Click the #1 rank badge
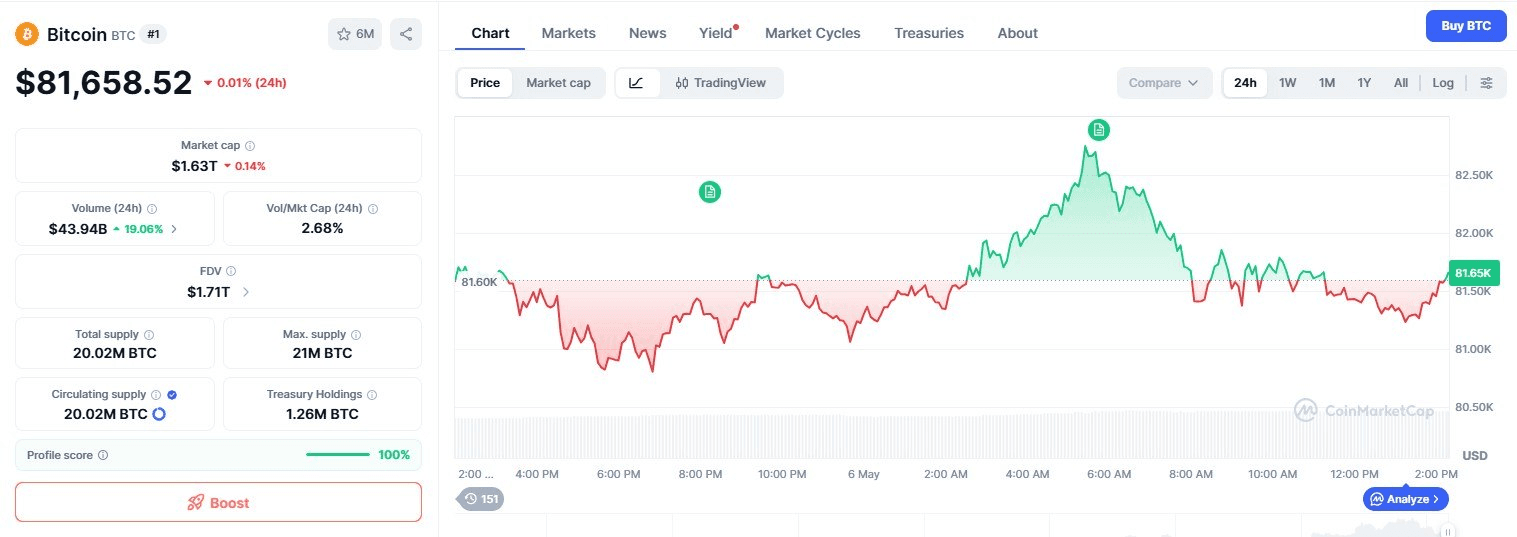Screen dimensions: 1517x537 153,34
